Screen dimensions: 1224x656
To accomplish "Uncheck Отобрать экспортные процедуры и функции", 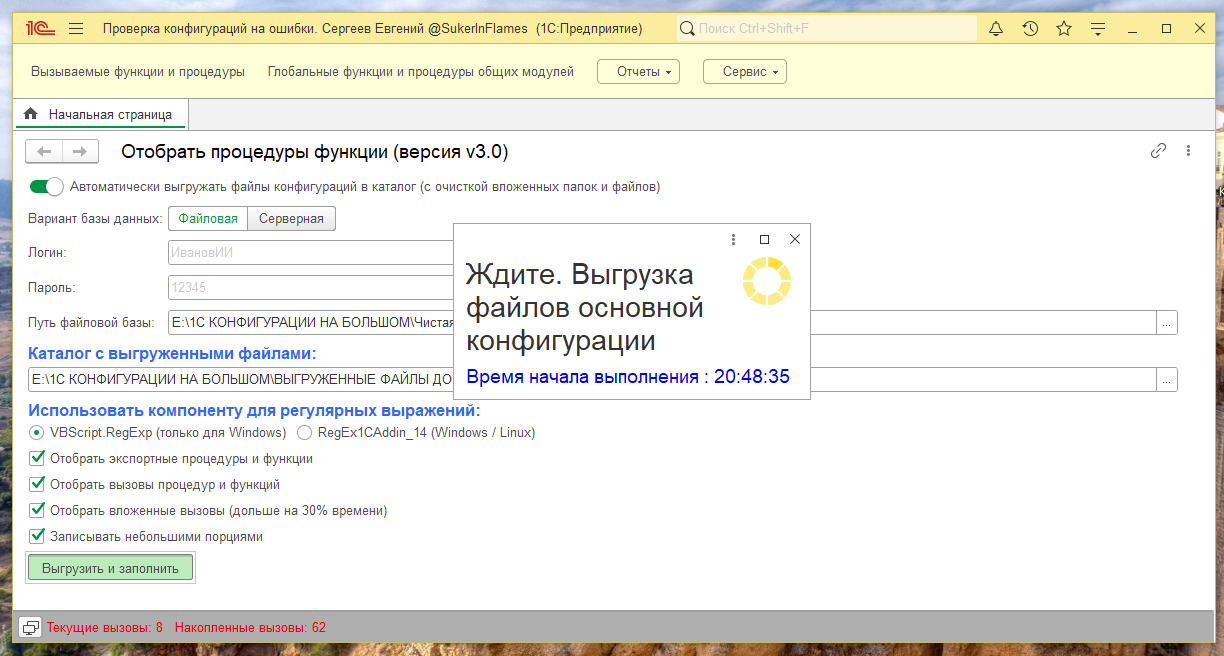I will coord(37,458).
